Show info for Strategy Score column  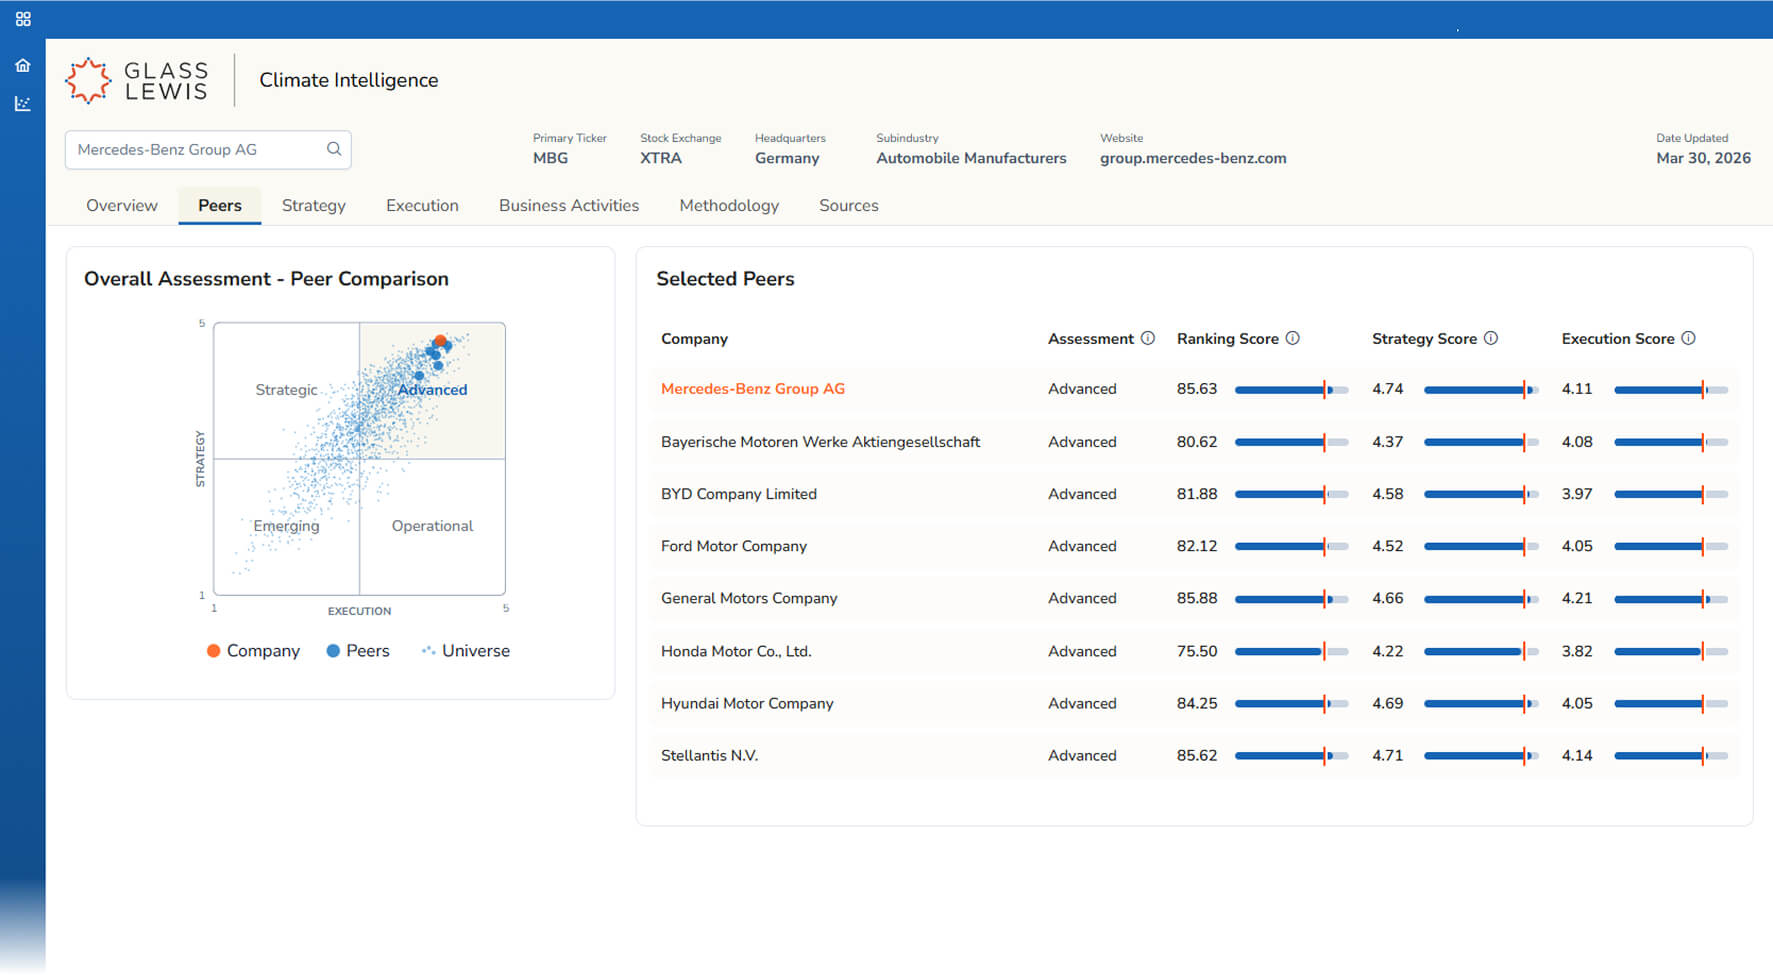tap(1491, 338)
